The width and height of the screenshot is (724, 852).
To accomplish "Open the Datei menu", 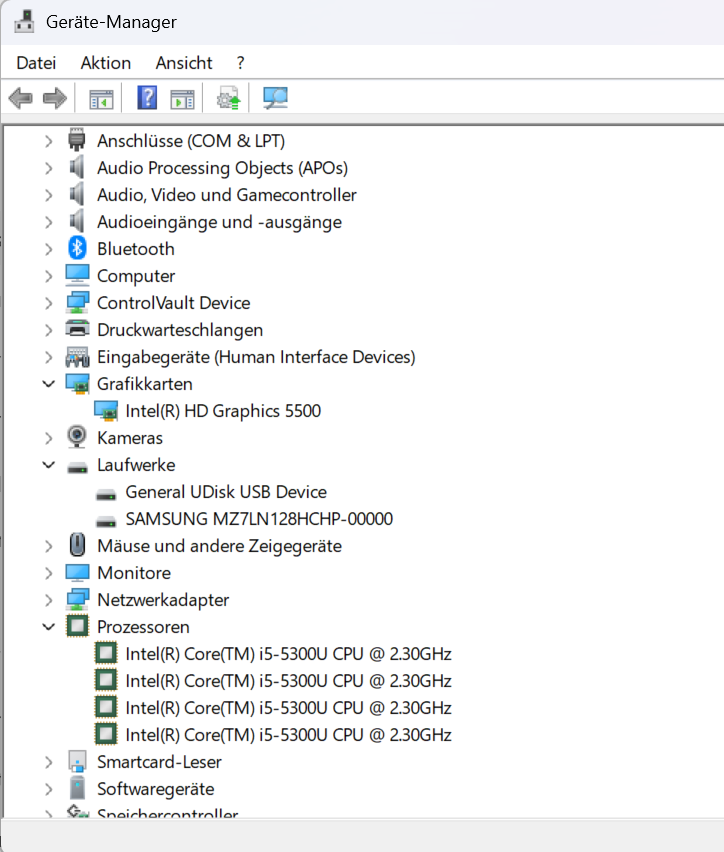I will (x=36, y=63).
